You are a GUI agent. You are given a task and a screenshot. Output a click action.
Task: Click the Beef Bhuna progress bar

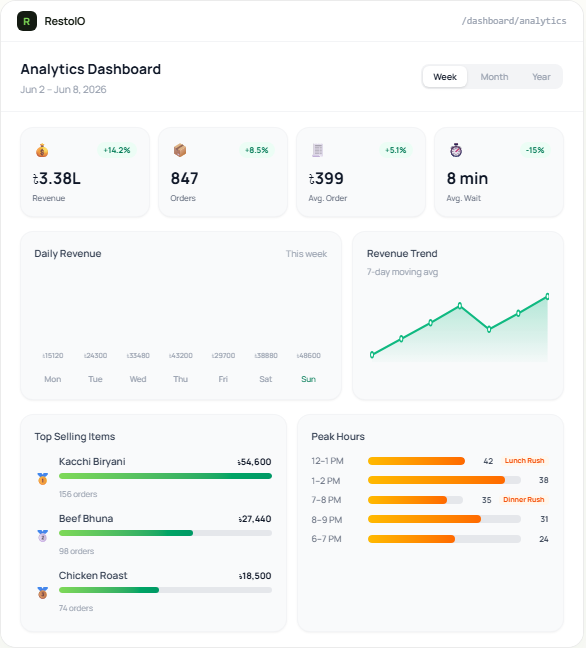click(165, 533)
